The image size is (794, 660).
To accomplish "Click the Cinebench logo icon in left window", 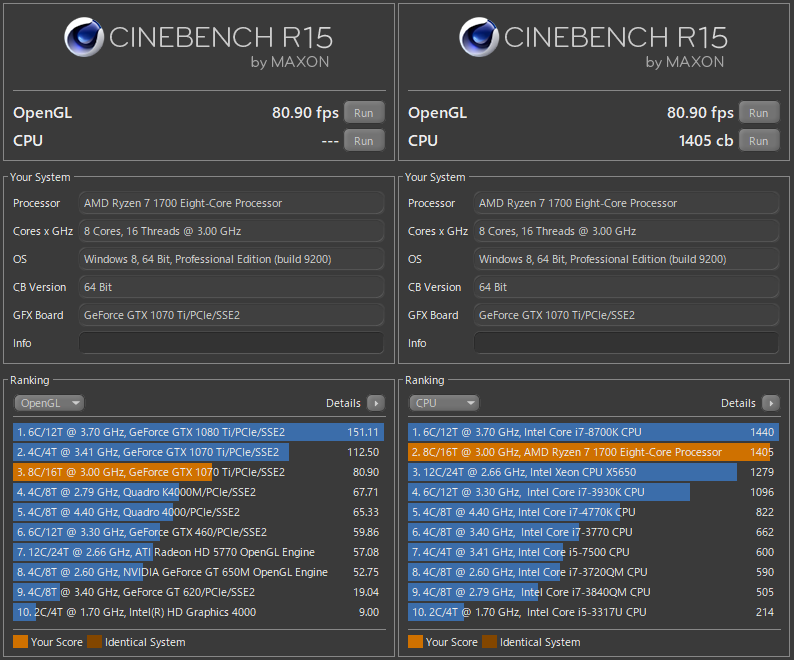I will [x=84, y=37].
